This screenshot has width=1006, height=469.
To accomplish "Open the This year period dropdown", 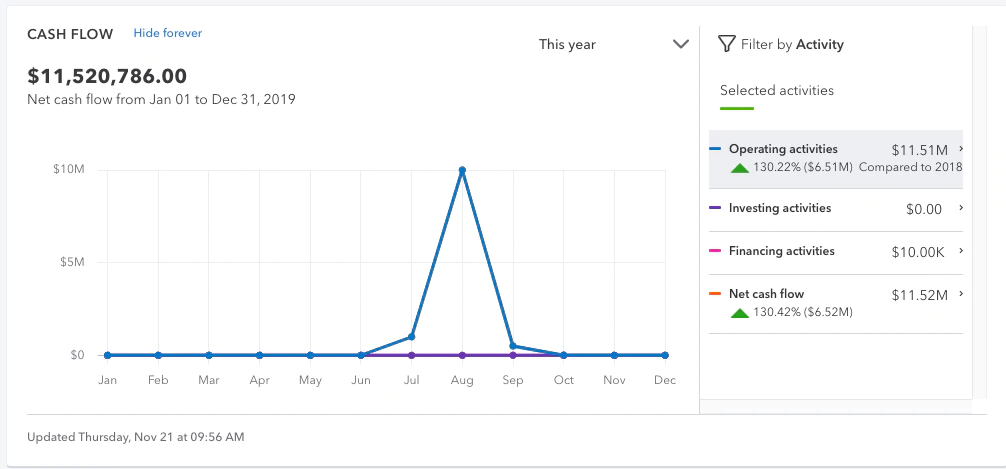I will (613, 44).
